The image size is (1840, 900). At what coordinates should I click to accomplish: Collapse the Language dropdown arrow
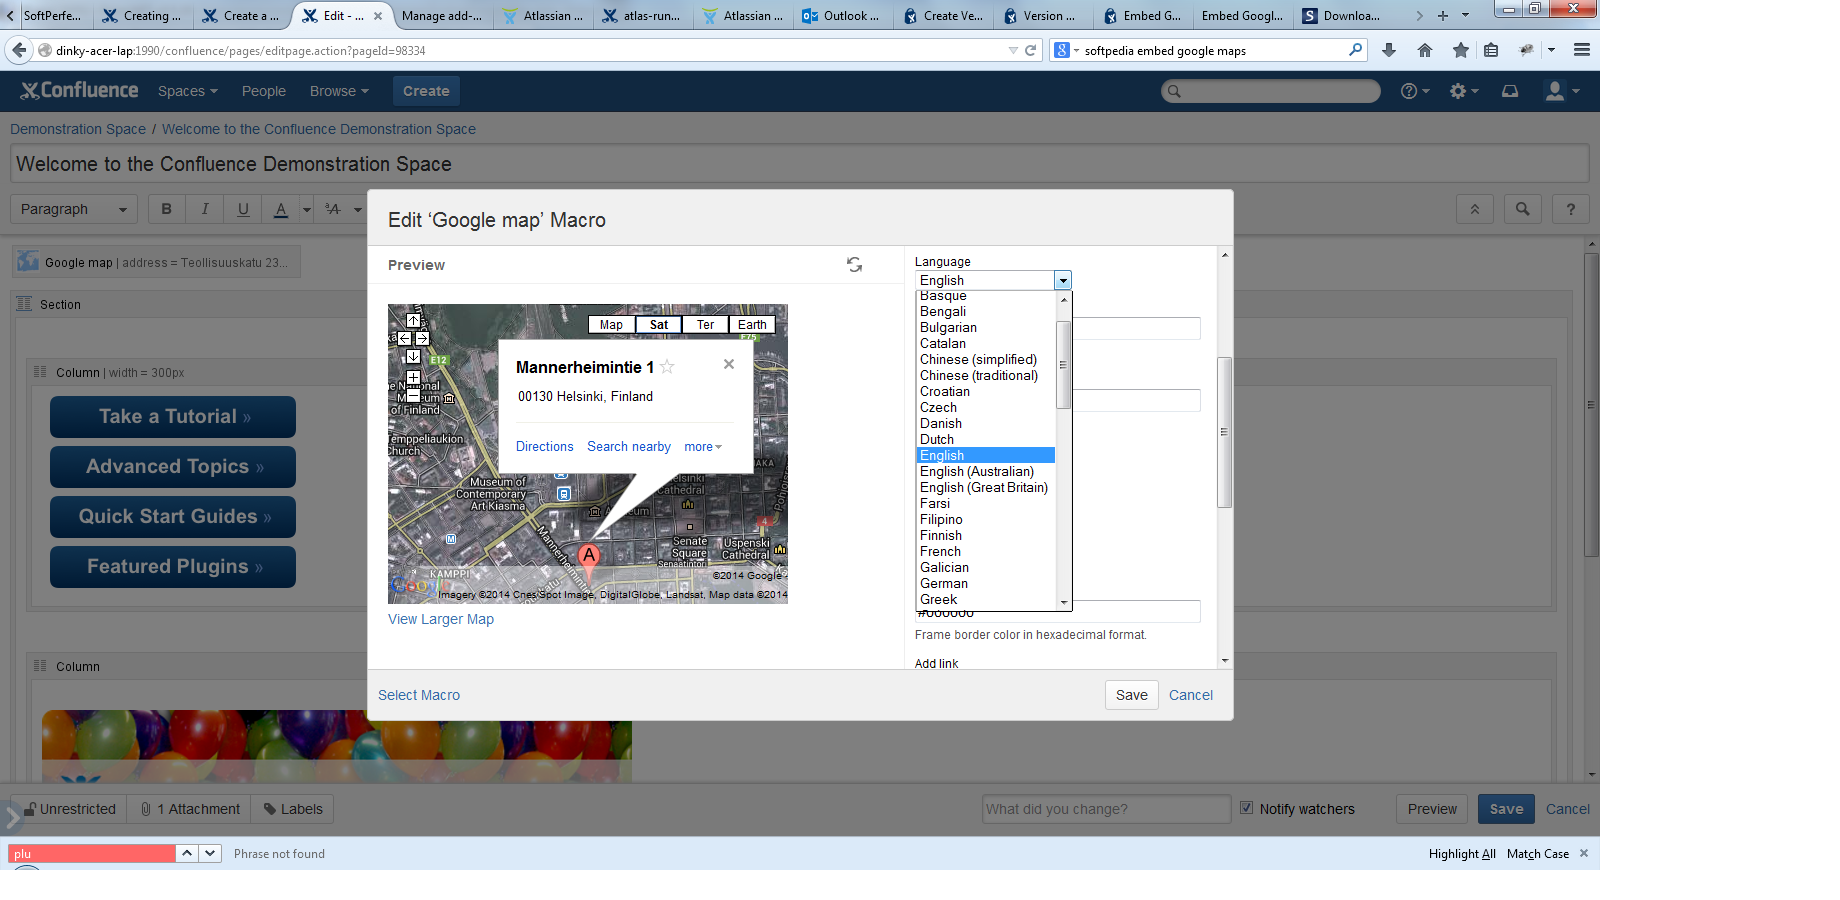click(1063, 281)
